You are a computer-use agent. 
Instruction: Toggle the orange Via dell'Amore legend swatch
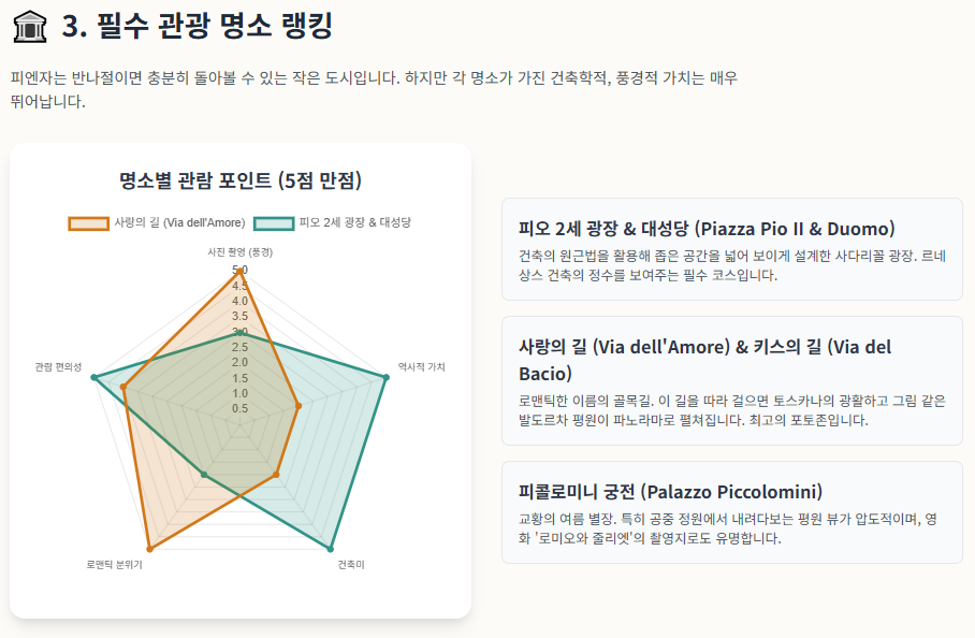[x=88, y=223]
